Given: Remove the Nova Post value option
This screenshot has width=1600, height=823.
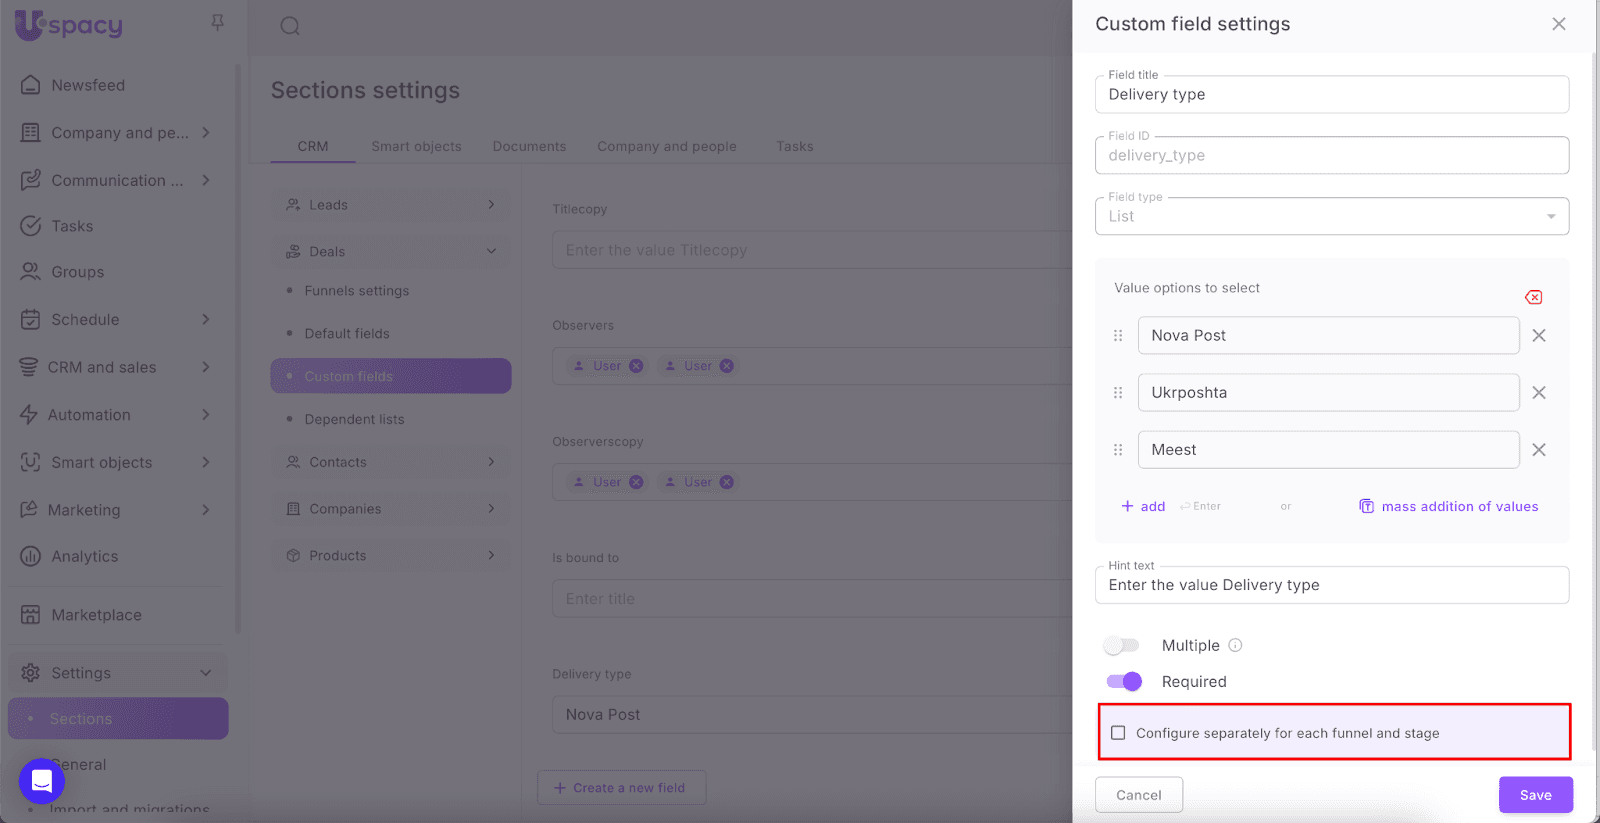Looking at the screenshot, I should tap(1539, 336).
